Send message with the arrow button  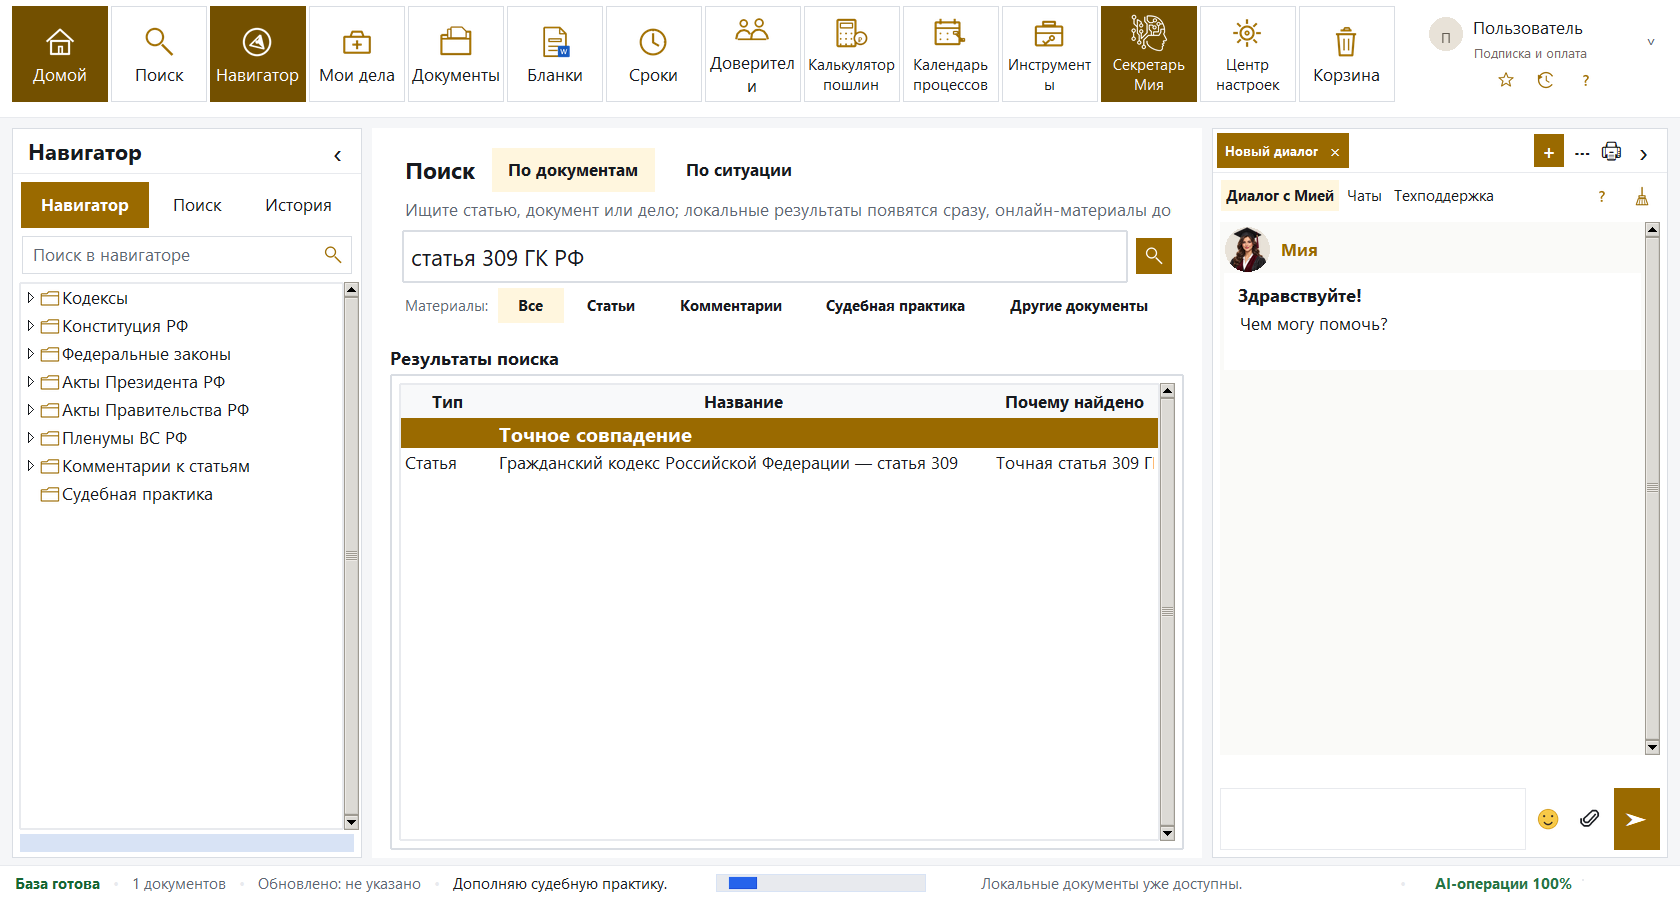(1636, 819)
